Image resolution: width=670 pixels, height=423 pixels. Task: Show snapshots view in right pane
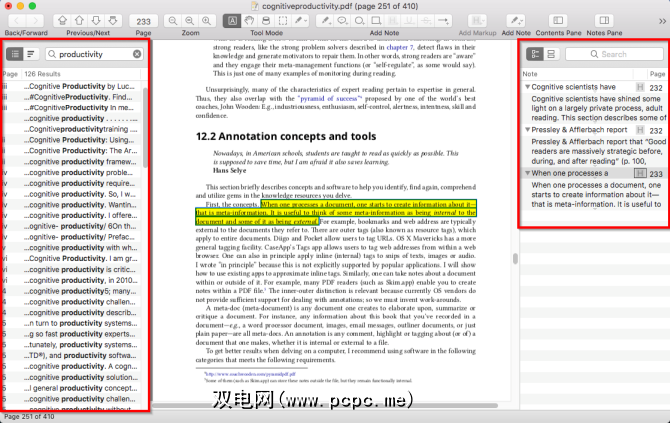click(551, 54)
